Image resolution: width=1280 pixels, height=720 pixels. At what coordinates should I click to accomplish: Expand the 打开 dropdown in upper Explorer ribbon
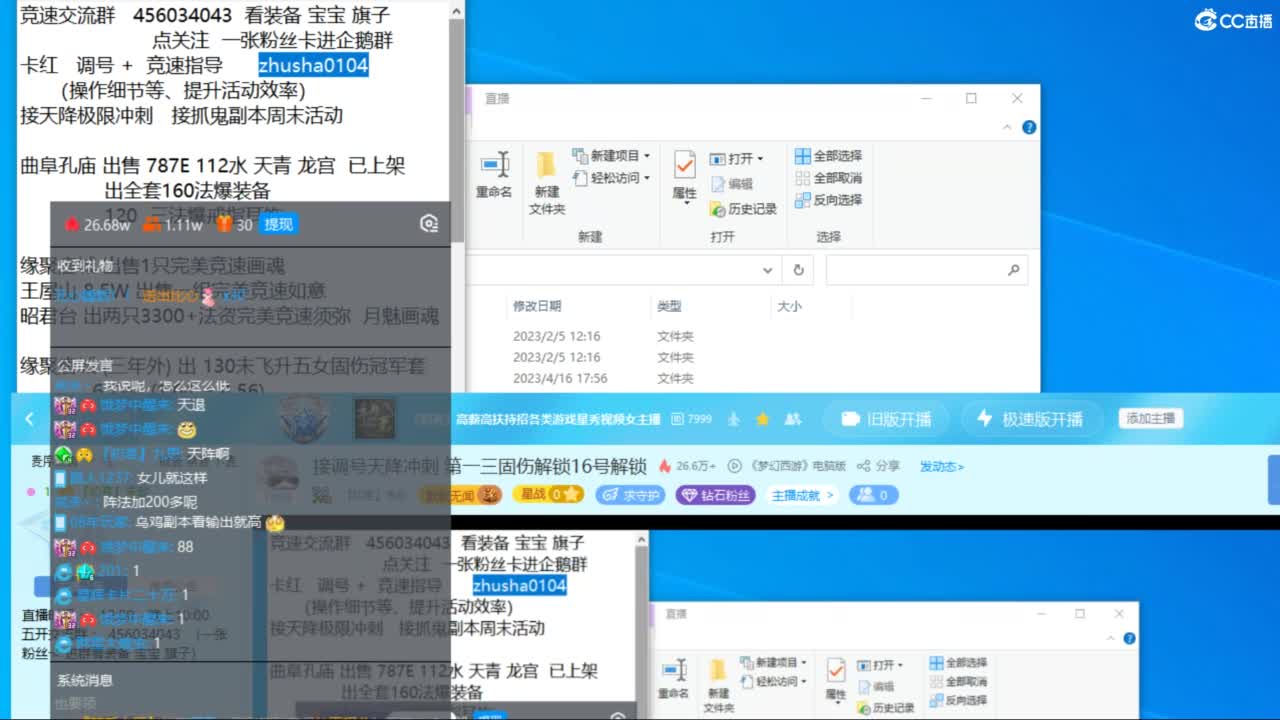737,159
